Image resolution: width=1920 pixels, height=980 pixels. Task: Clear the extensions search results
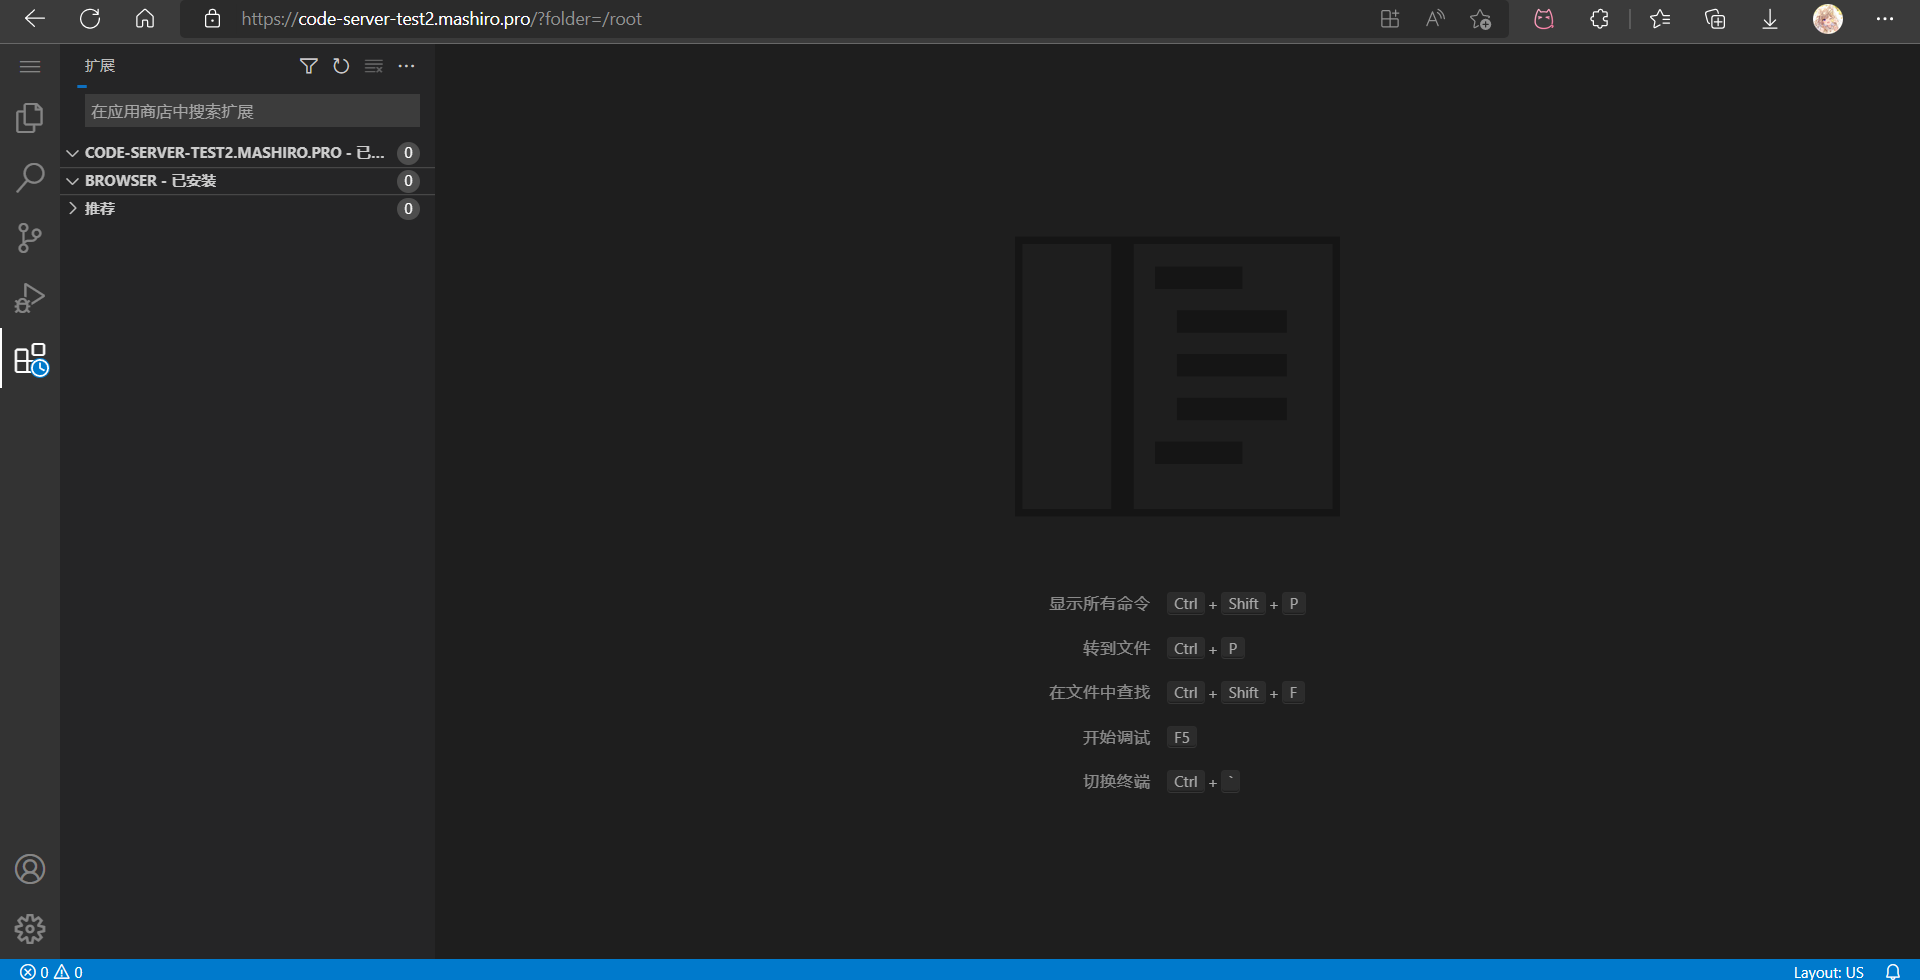tap(374, 66)
